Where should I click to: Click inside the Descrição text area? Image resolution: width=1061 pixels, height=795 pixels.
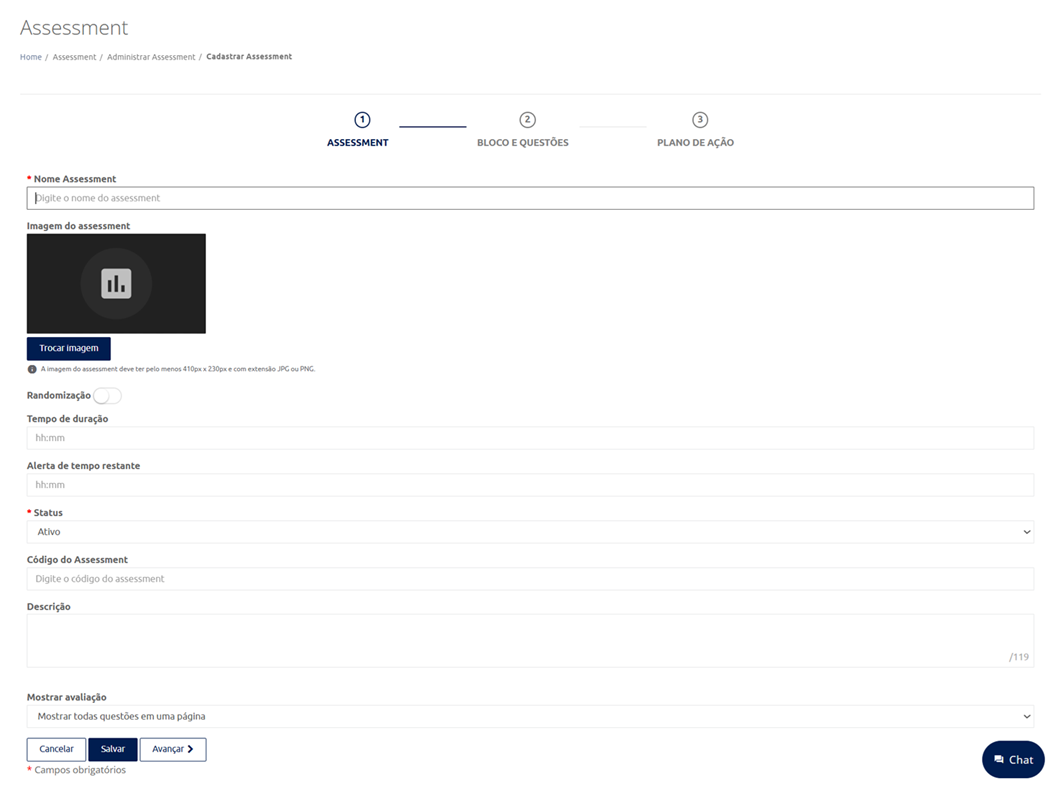530,641
